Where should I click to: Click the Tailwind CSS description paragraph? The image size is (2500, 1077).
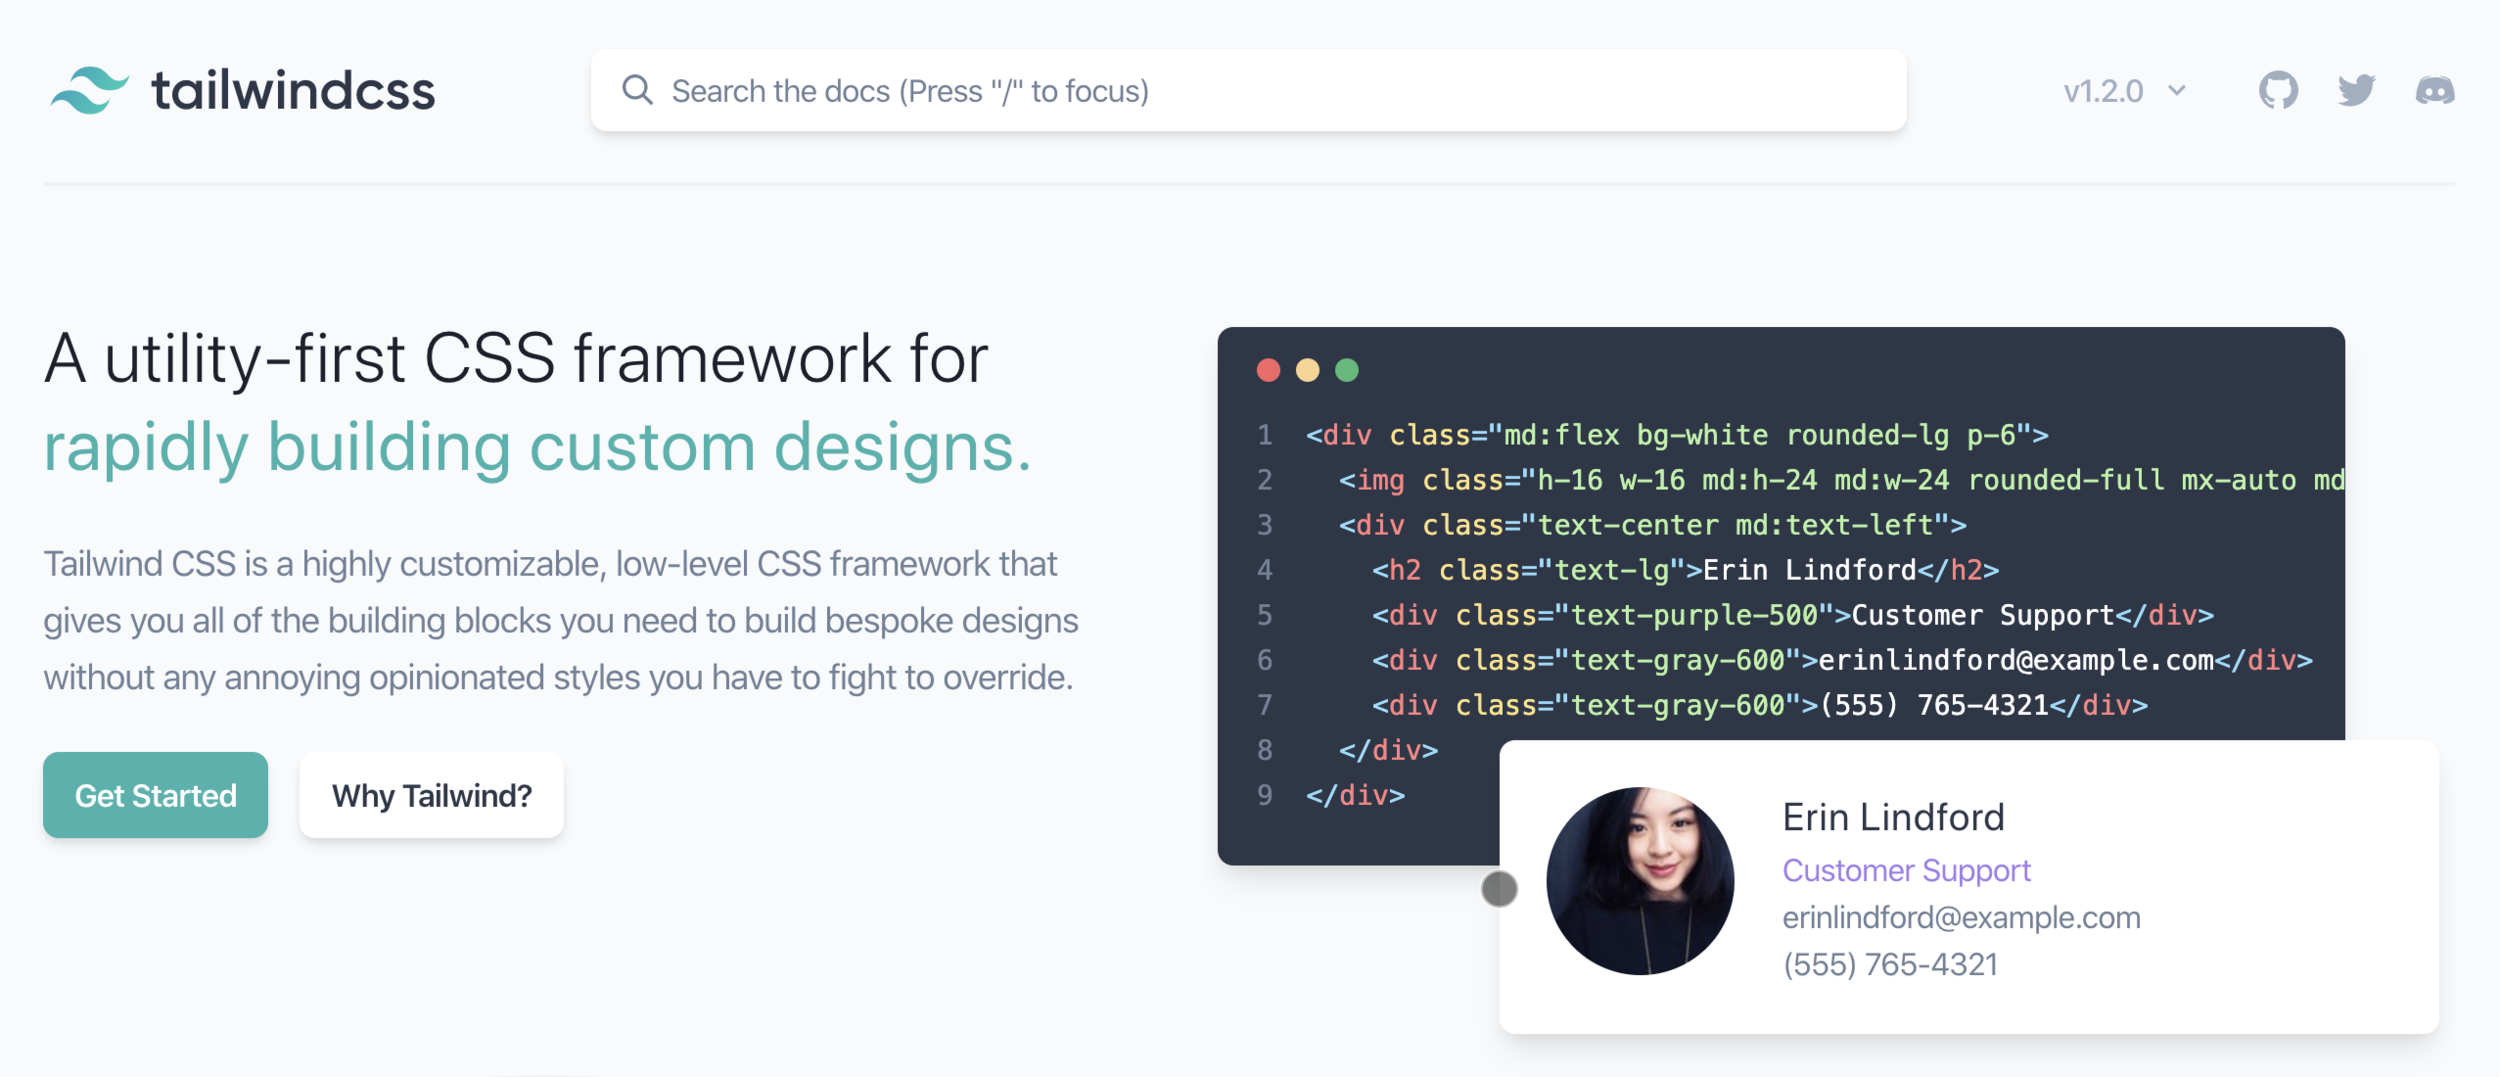[560, 620]
